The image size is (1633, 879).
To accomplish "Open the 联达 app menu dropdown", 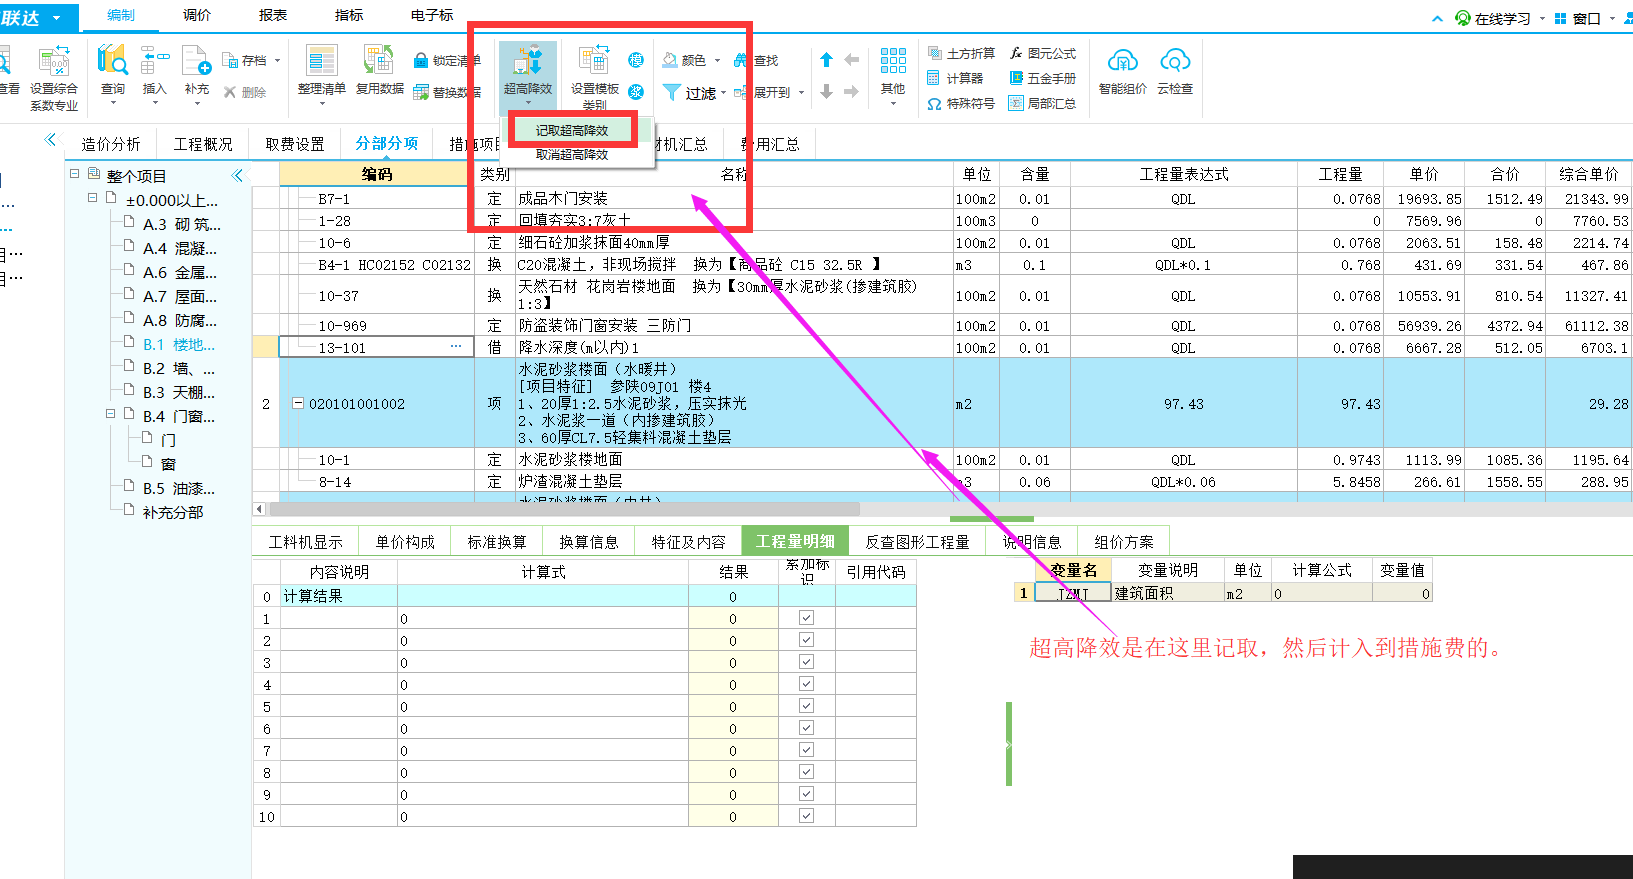I will pyautogui.click(x=56, y=18).
